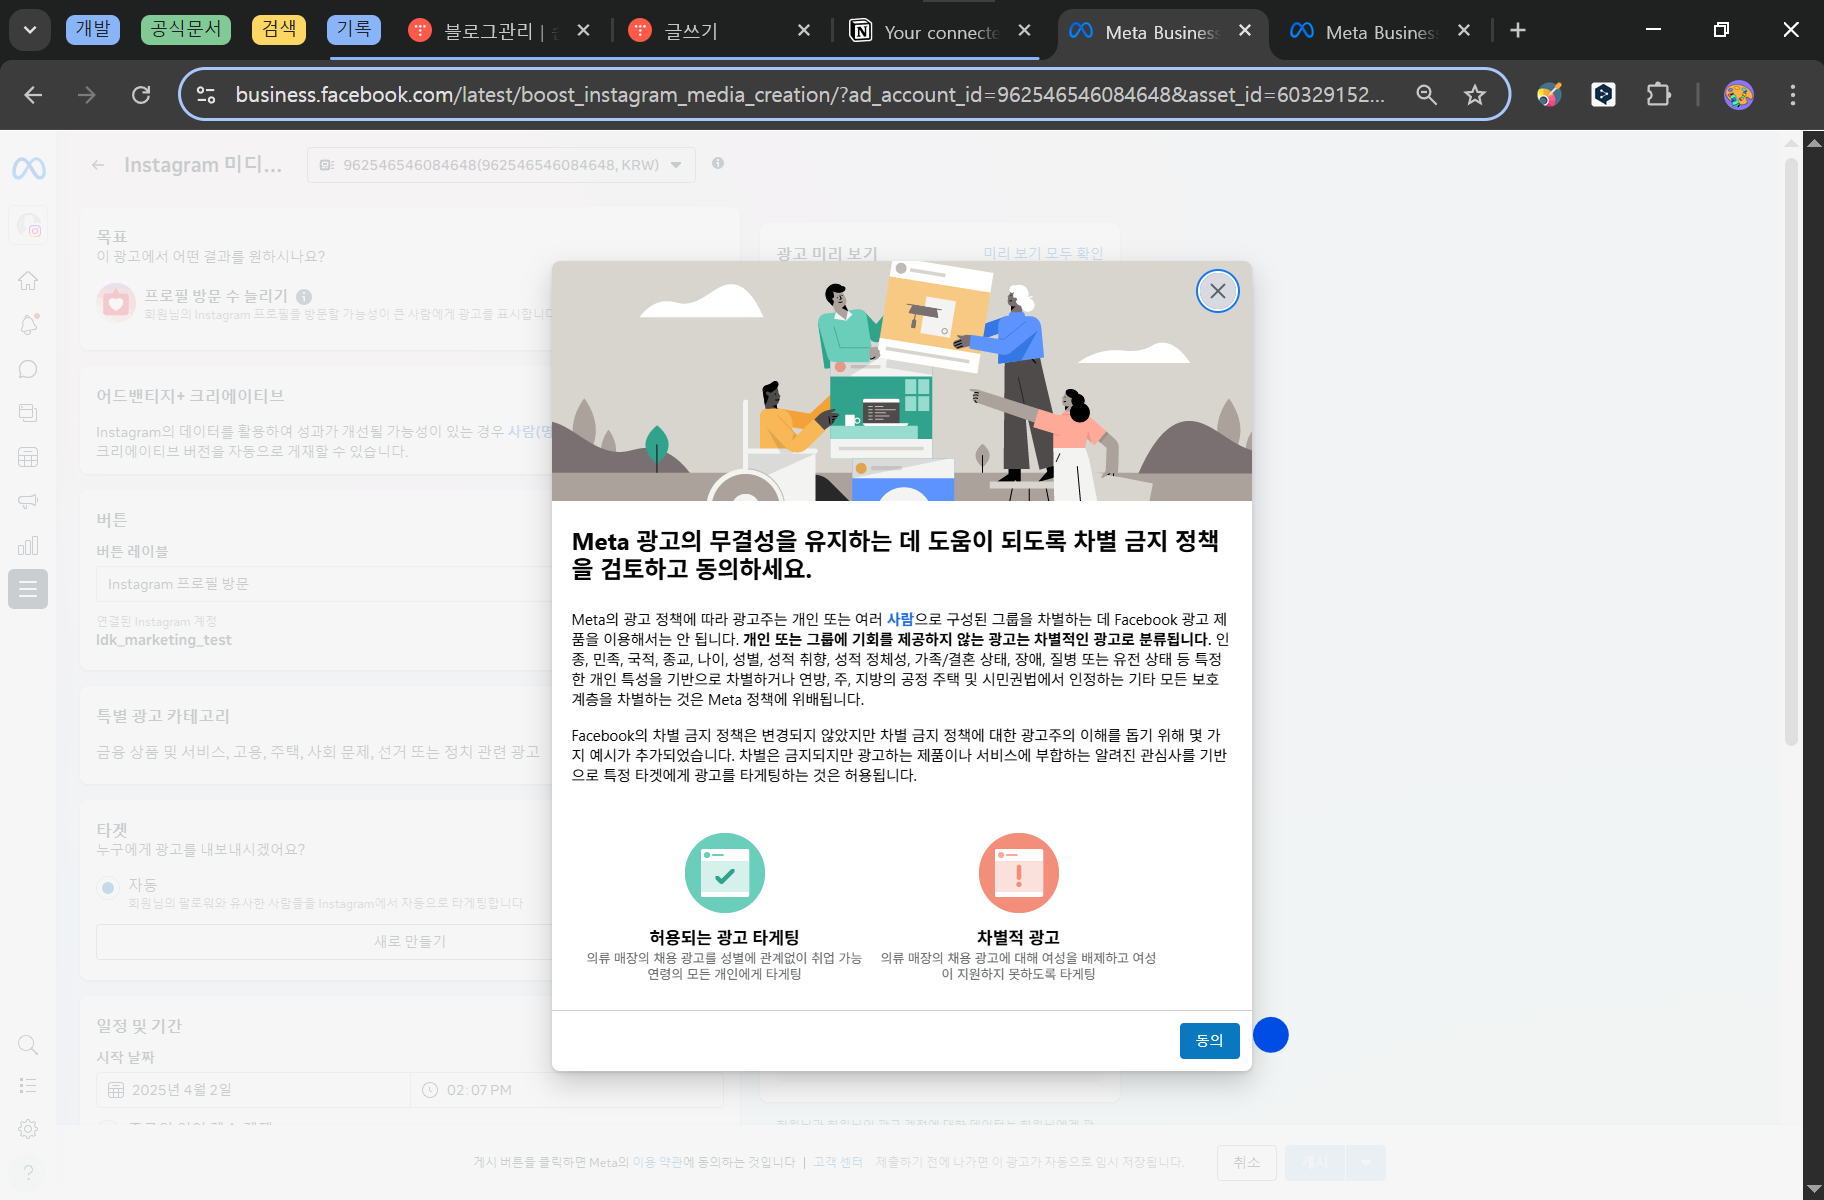Open the ad account 962546546084648 dropdown
Image resolution: width=1824 pixels, height=1200 pixels.
pyautogui.click(x=501, y=165)
